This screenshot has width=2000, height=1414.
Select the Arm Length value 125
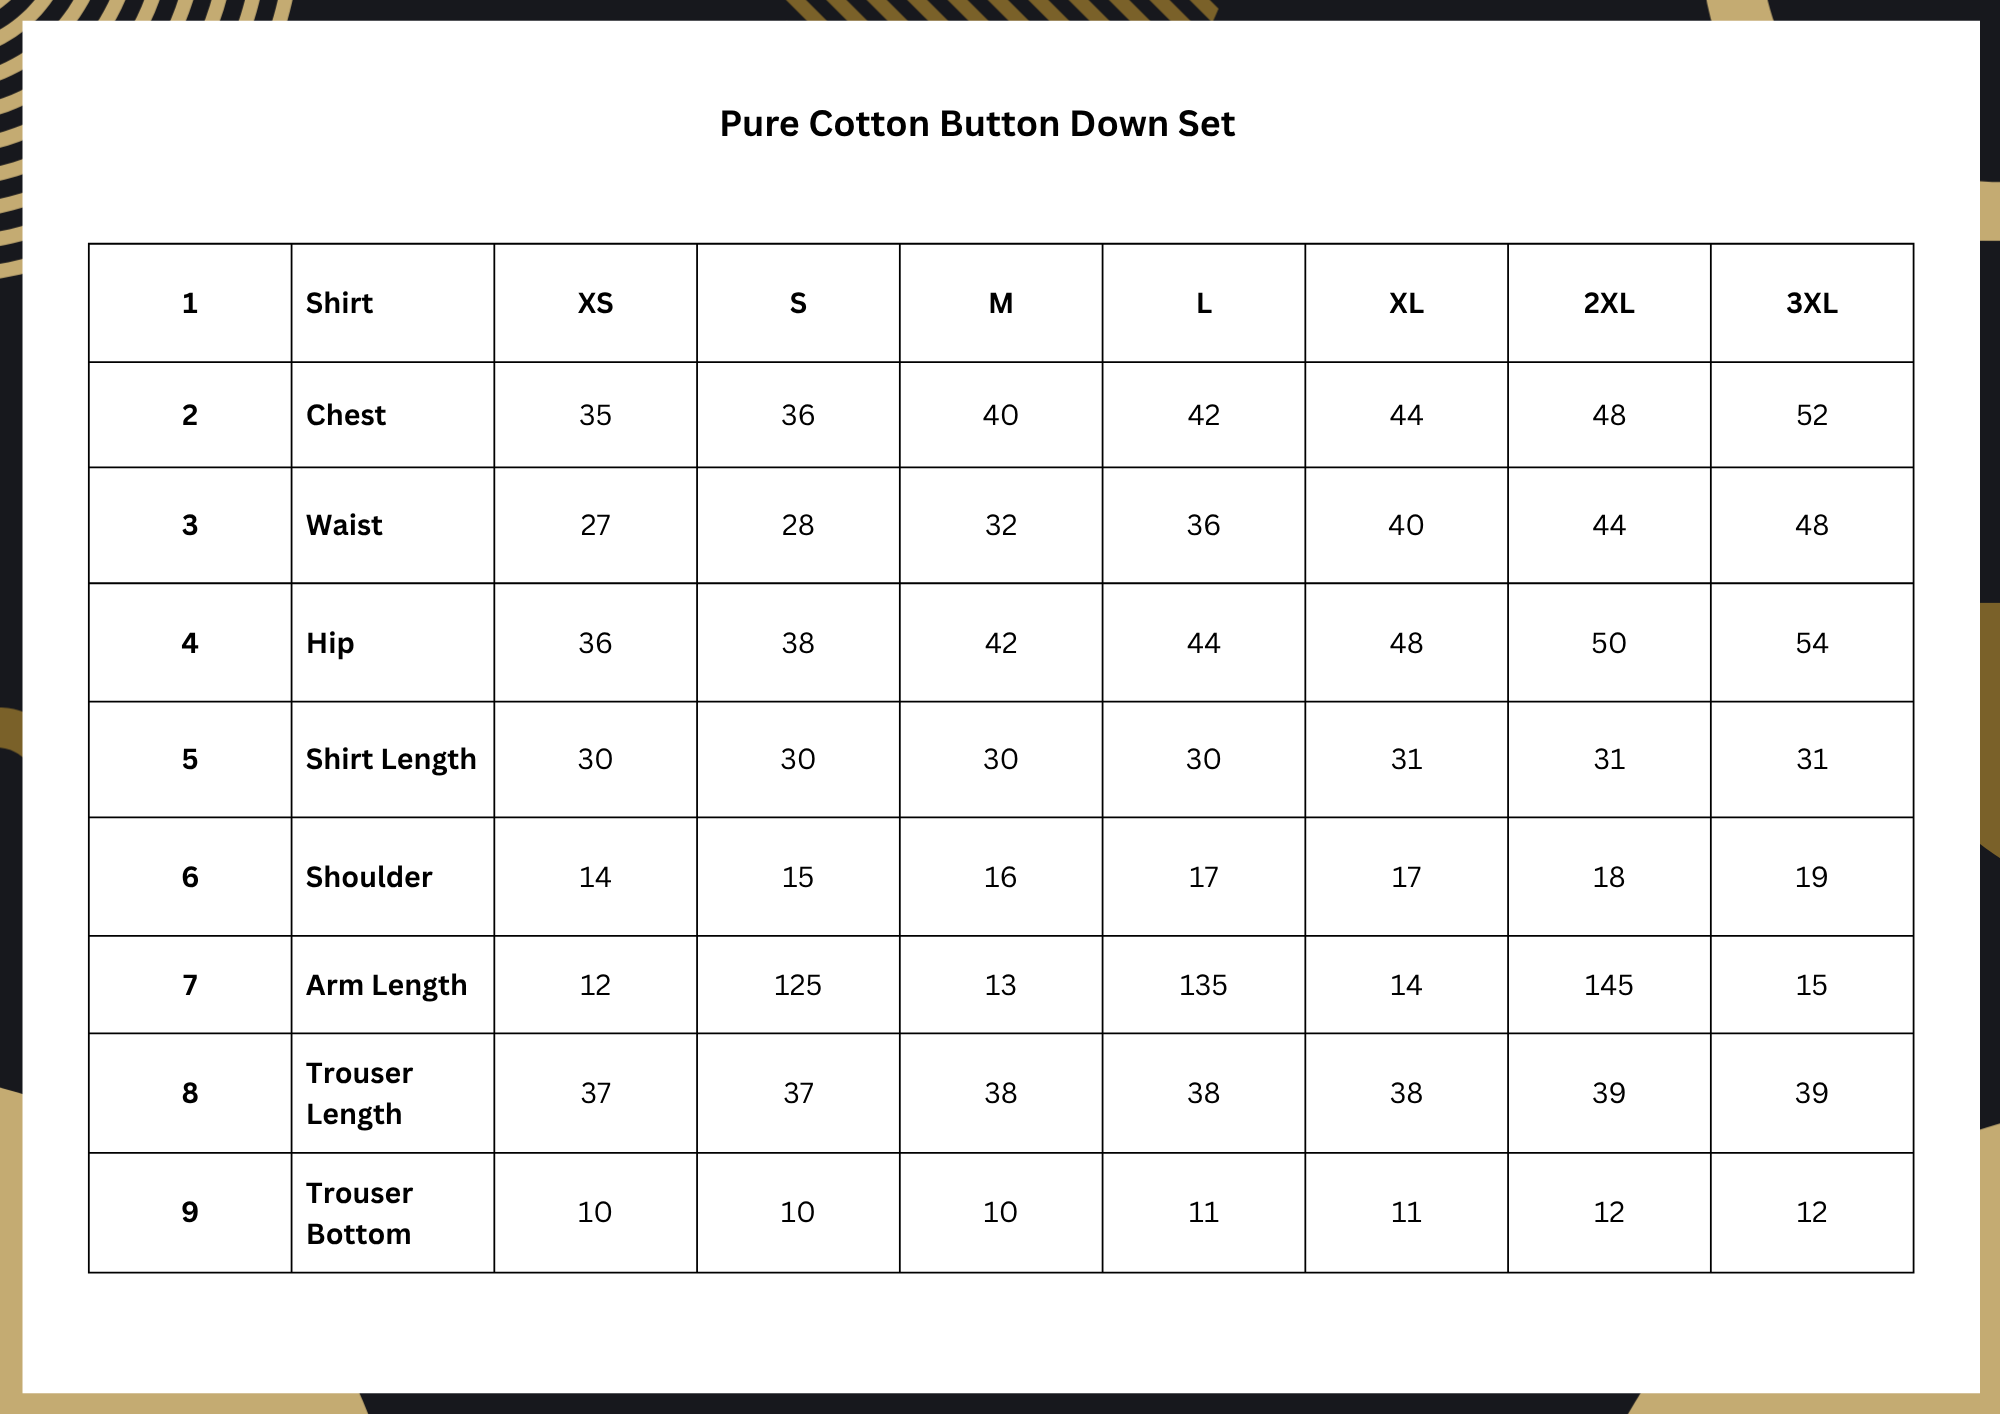797,985
